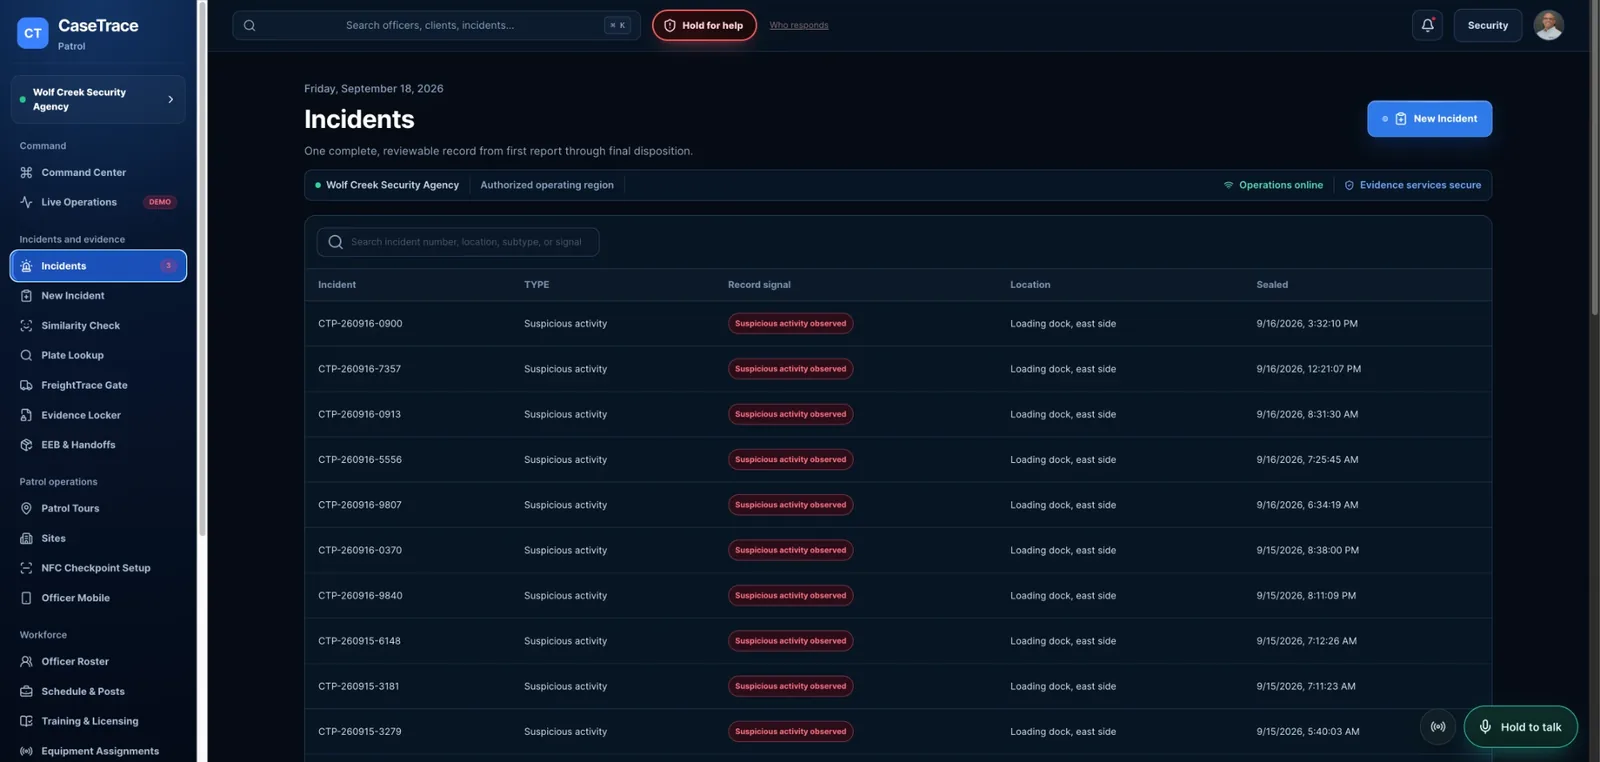1600x762 pixels.
Task: Click the Command Center sidebar icon
Action: click(26, 173)
